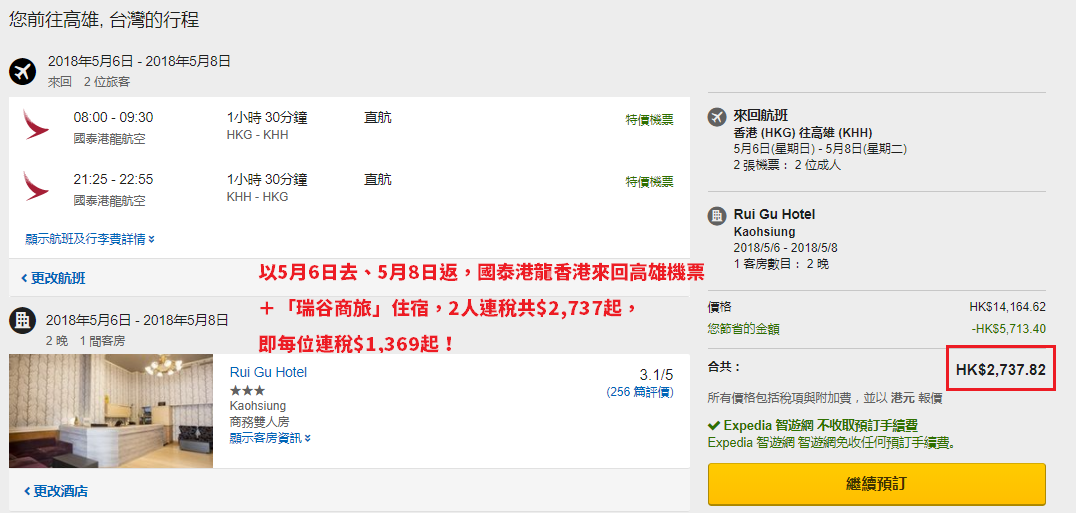Click Rui Gu Hotel heading in sidebar
This screenshot has width=1076, height=513.
tap(774, 215)
